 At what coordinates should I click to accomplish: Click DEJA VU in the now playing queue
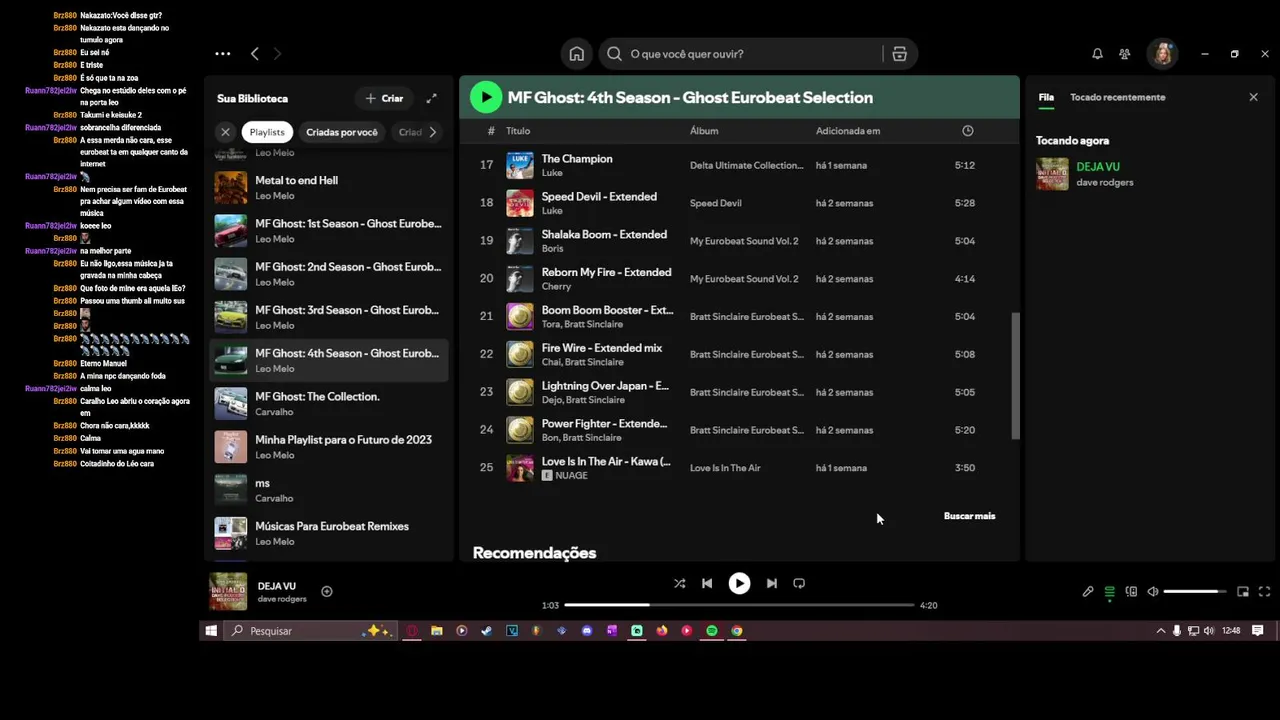[1097, 167]
